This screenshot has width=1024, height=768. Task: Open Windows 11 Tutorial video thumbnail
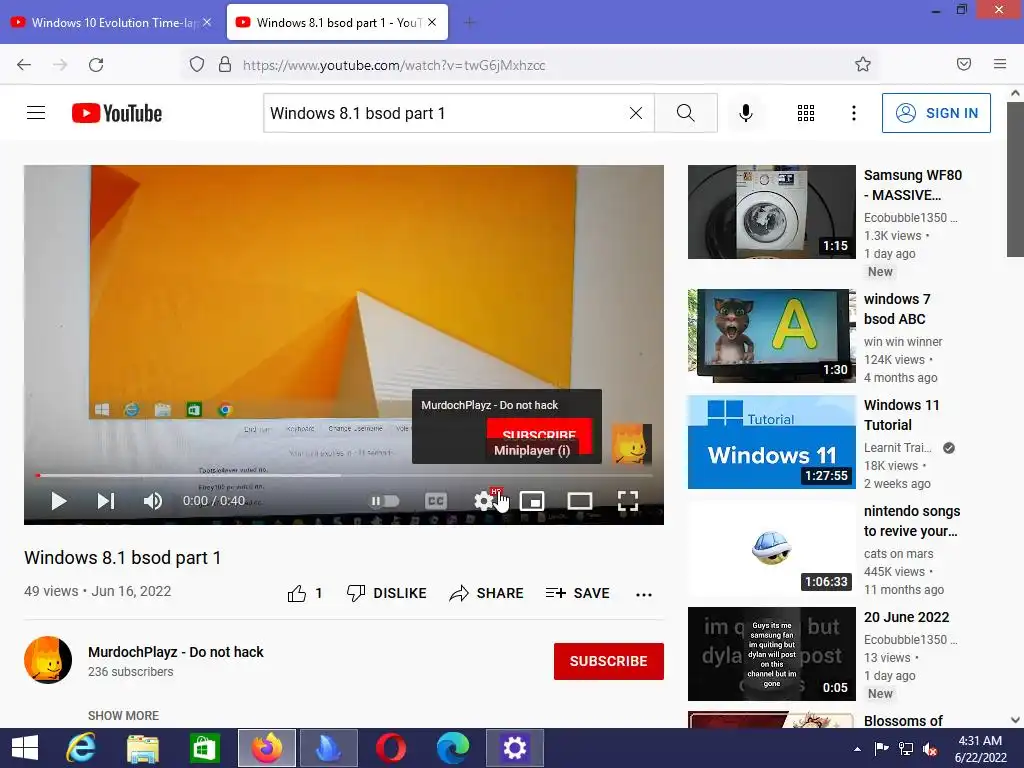pos(771,442)
